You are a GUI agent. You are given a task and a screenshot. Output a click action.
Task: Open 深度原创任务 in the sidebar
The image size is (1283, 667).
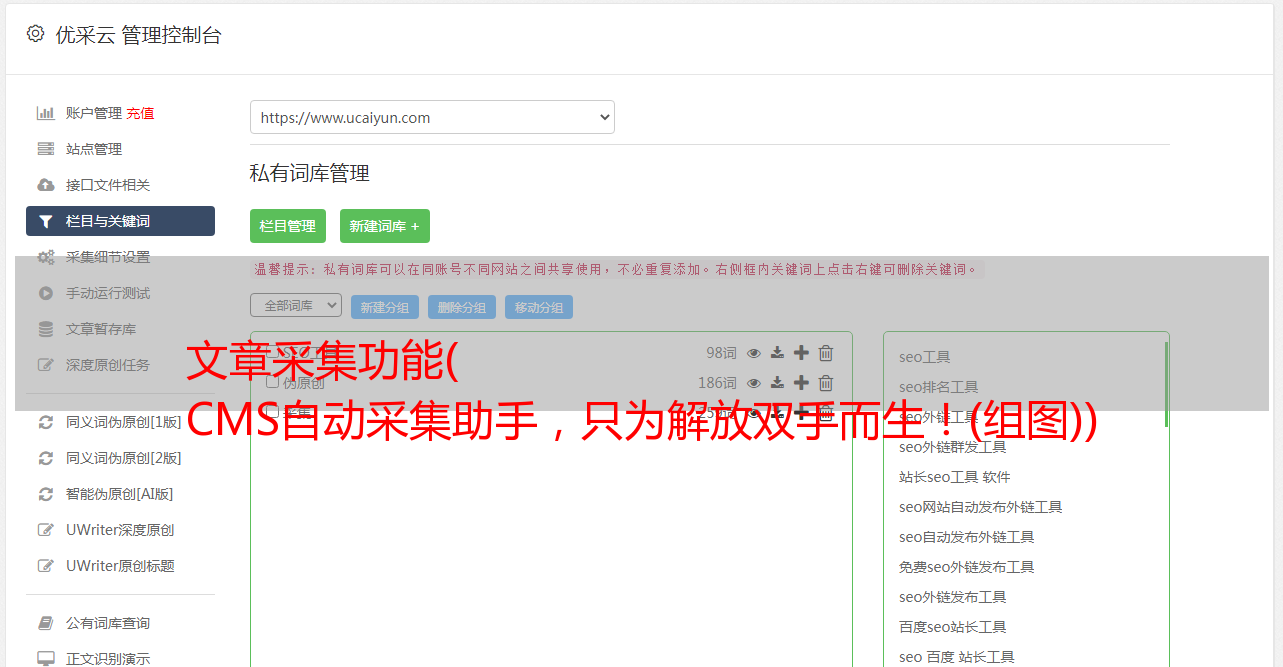click(108, 365)
